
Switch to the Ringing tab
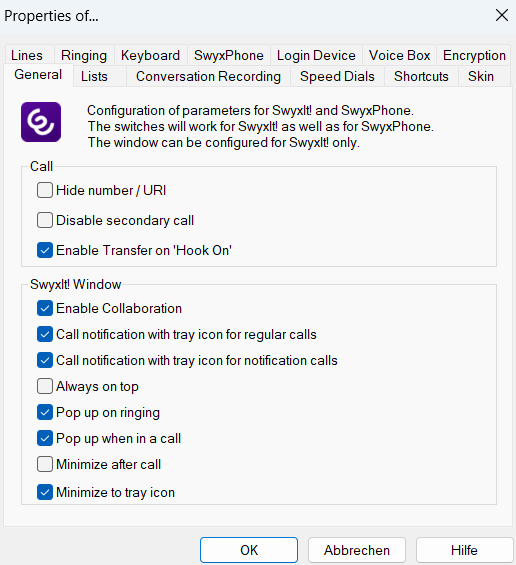84,55
